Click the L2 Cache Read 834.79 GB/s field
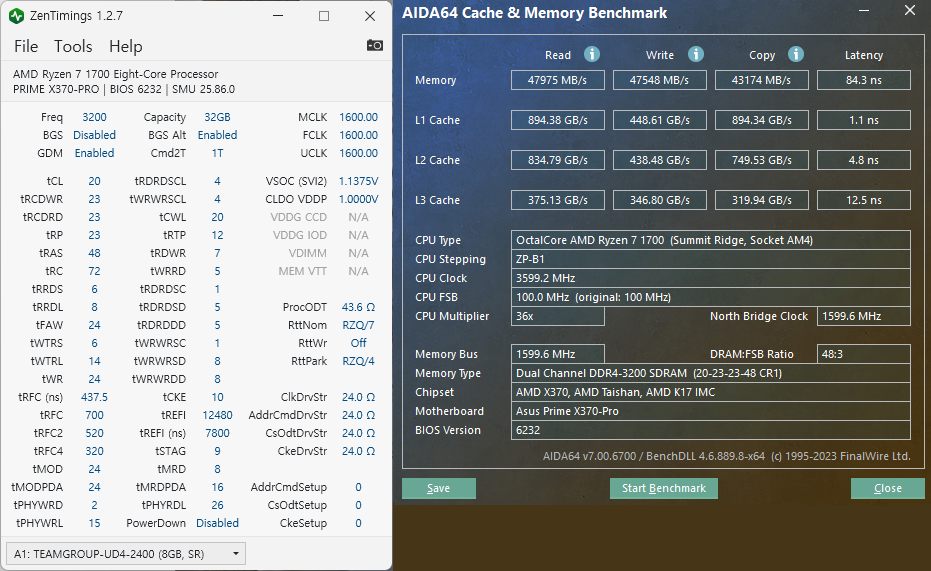Screen dimensions: 931x571 [x=558, y=160]
